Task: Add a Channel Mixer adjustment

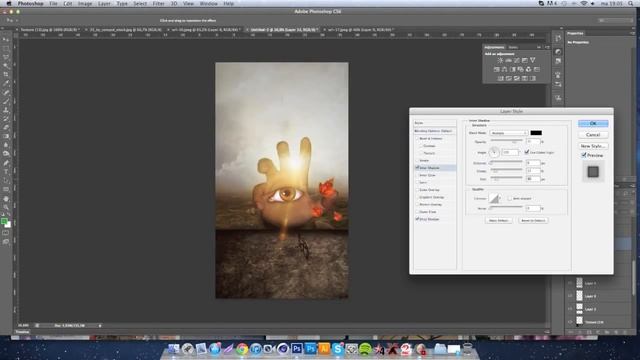Action: pos(529,69)
